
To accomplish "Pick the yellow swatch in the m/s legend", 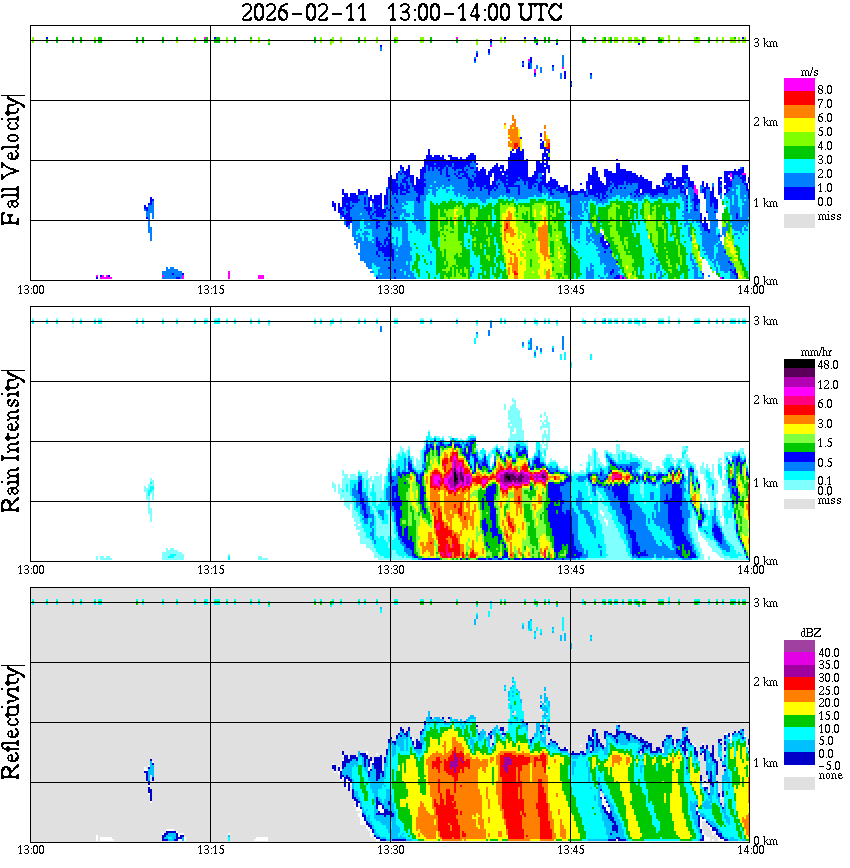I will point(799,126).
